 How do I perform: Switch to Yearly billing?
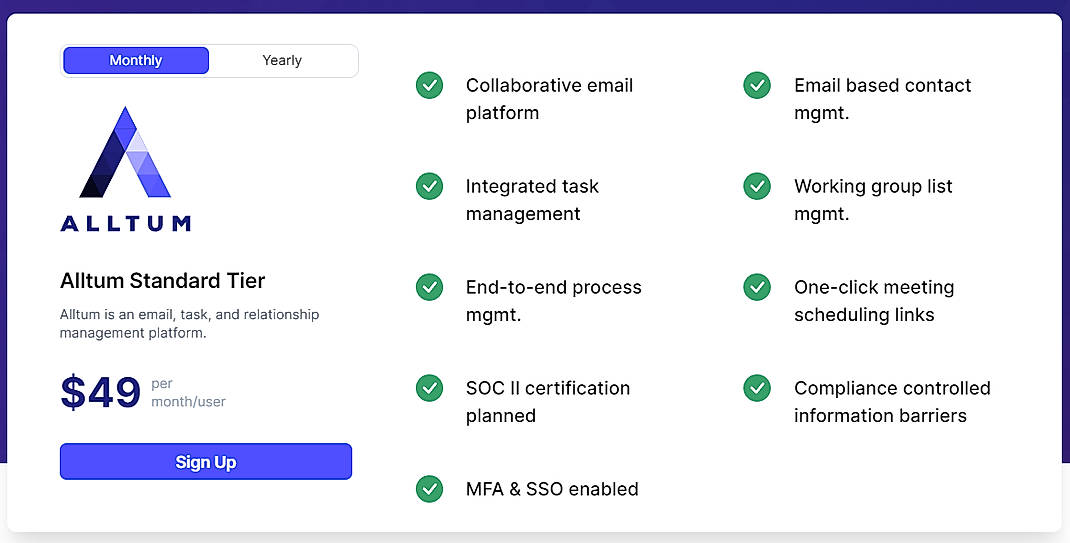(x=282, y=60)
